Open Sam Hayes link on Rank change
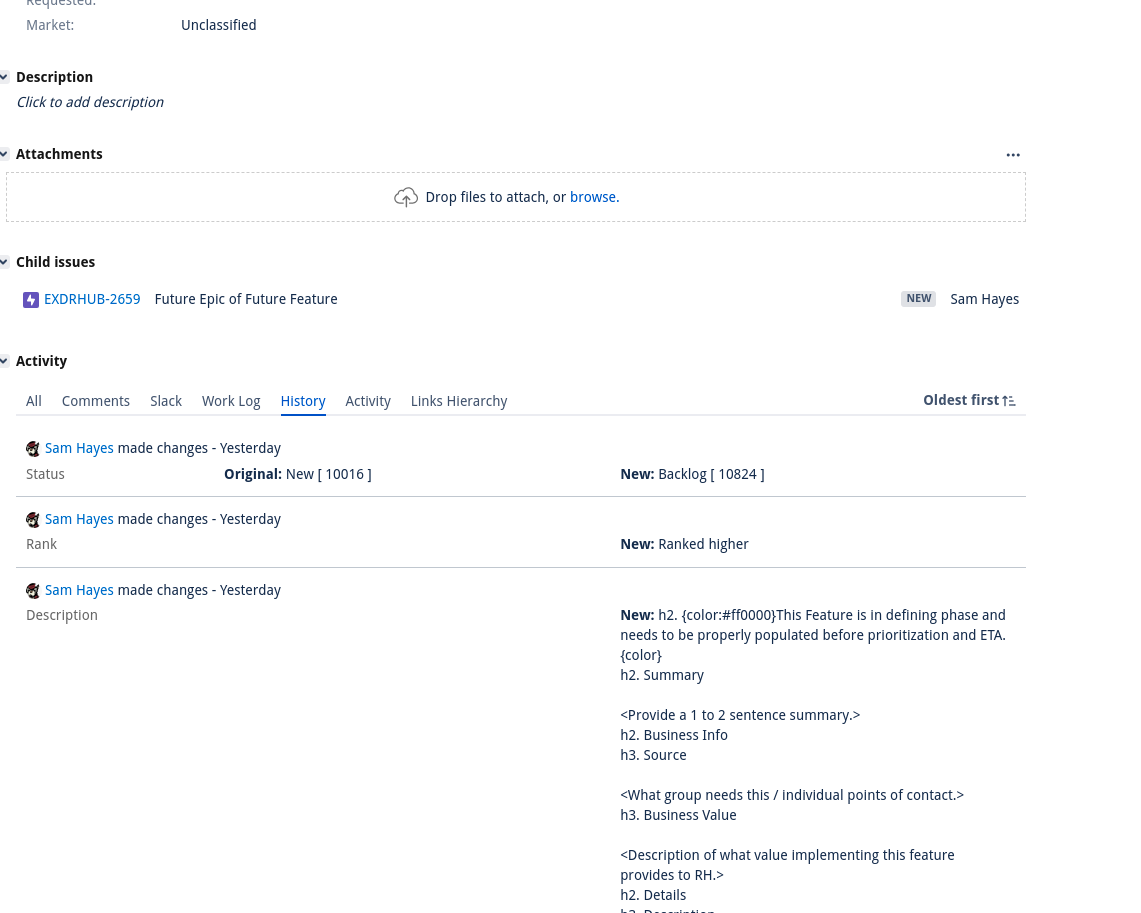 (x=79, y=519)
